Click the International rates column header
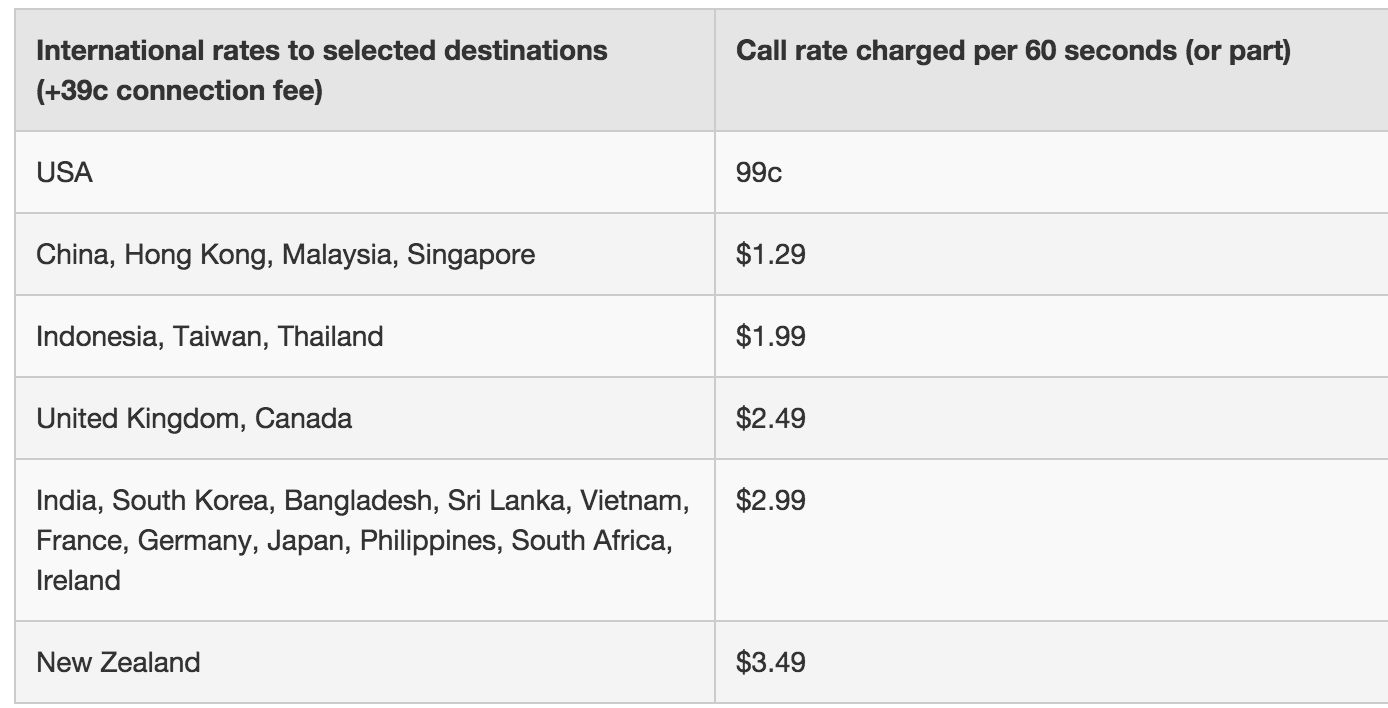This screenshot has width=1388, height=708. pos(321,50)
